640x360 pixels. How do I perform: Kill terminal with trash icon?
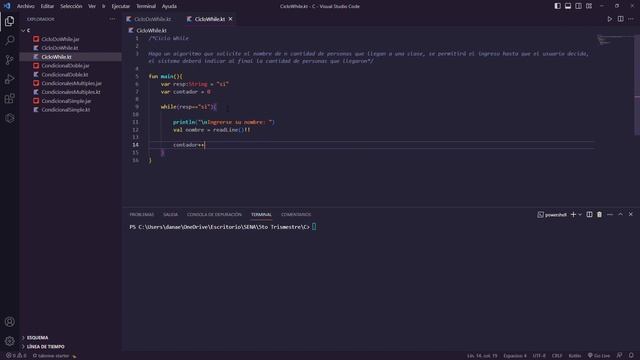coord(599,214)
